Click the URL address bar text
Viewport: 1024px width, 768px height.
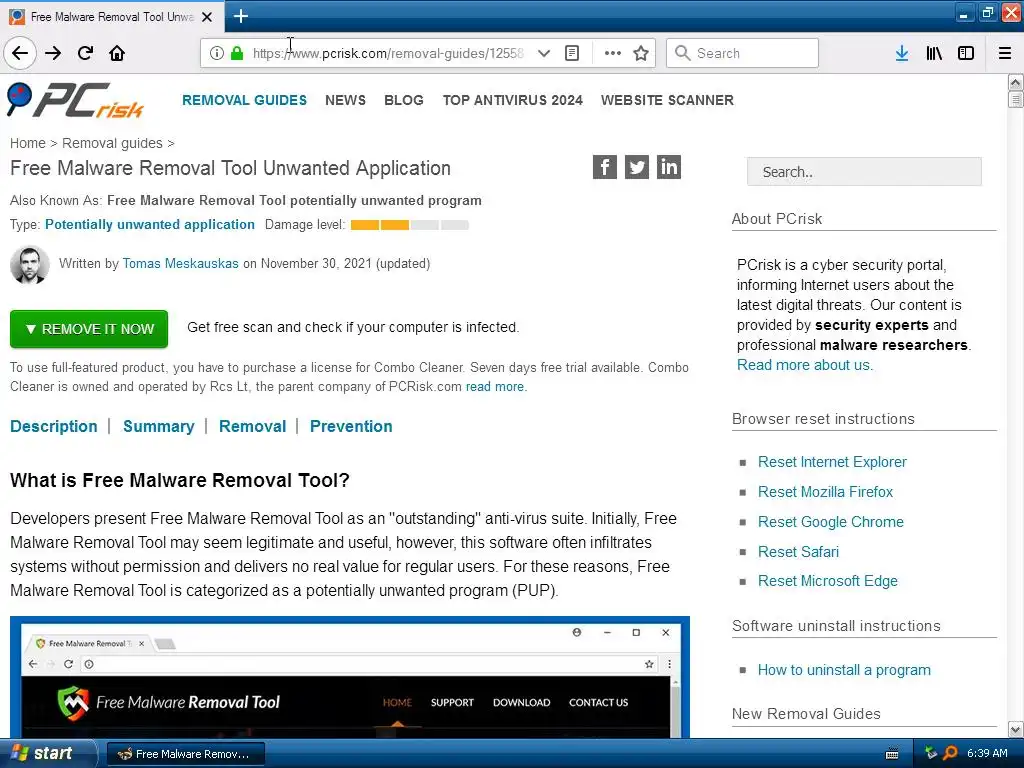(388, 53)
